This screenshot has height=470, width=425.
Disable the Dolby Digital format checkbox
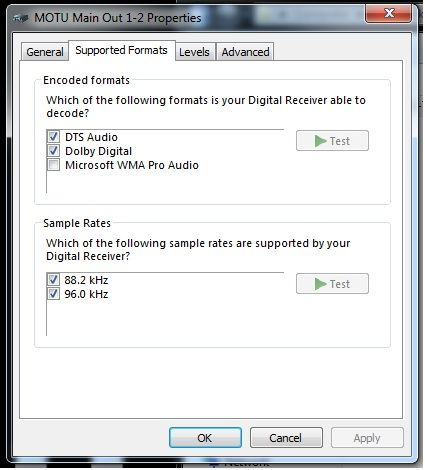tap(53, 151)
